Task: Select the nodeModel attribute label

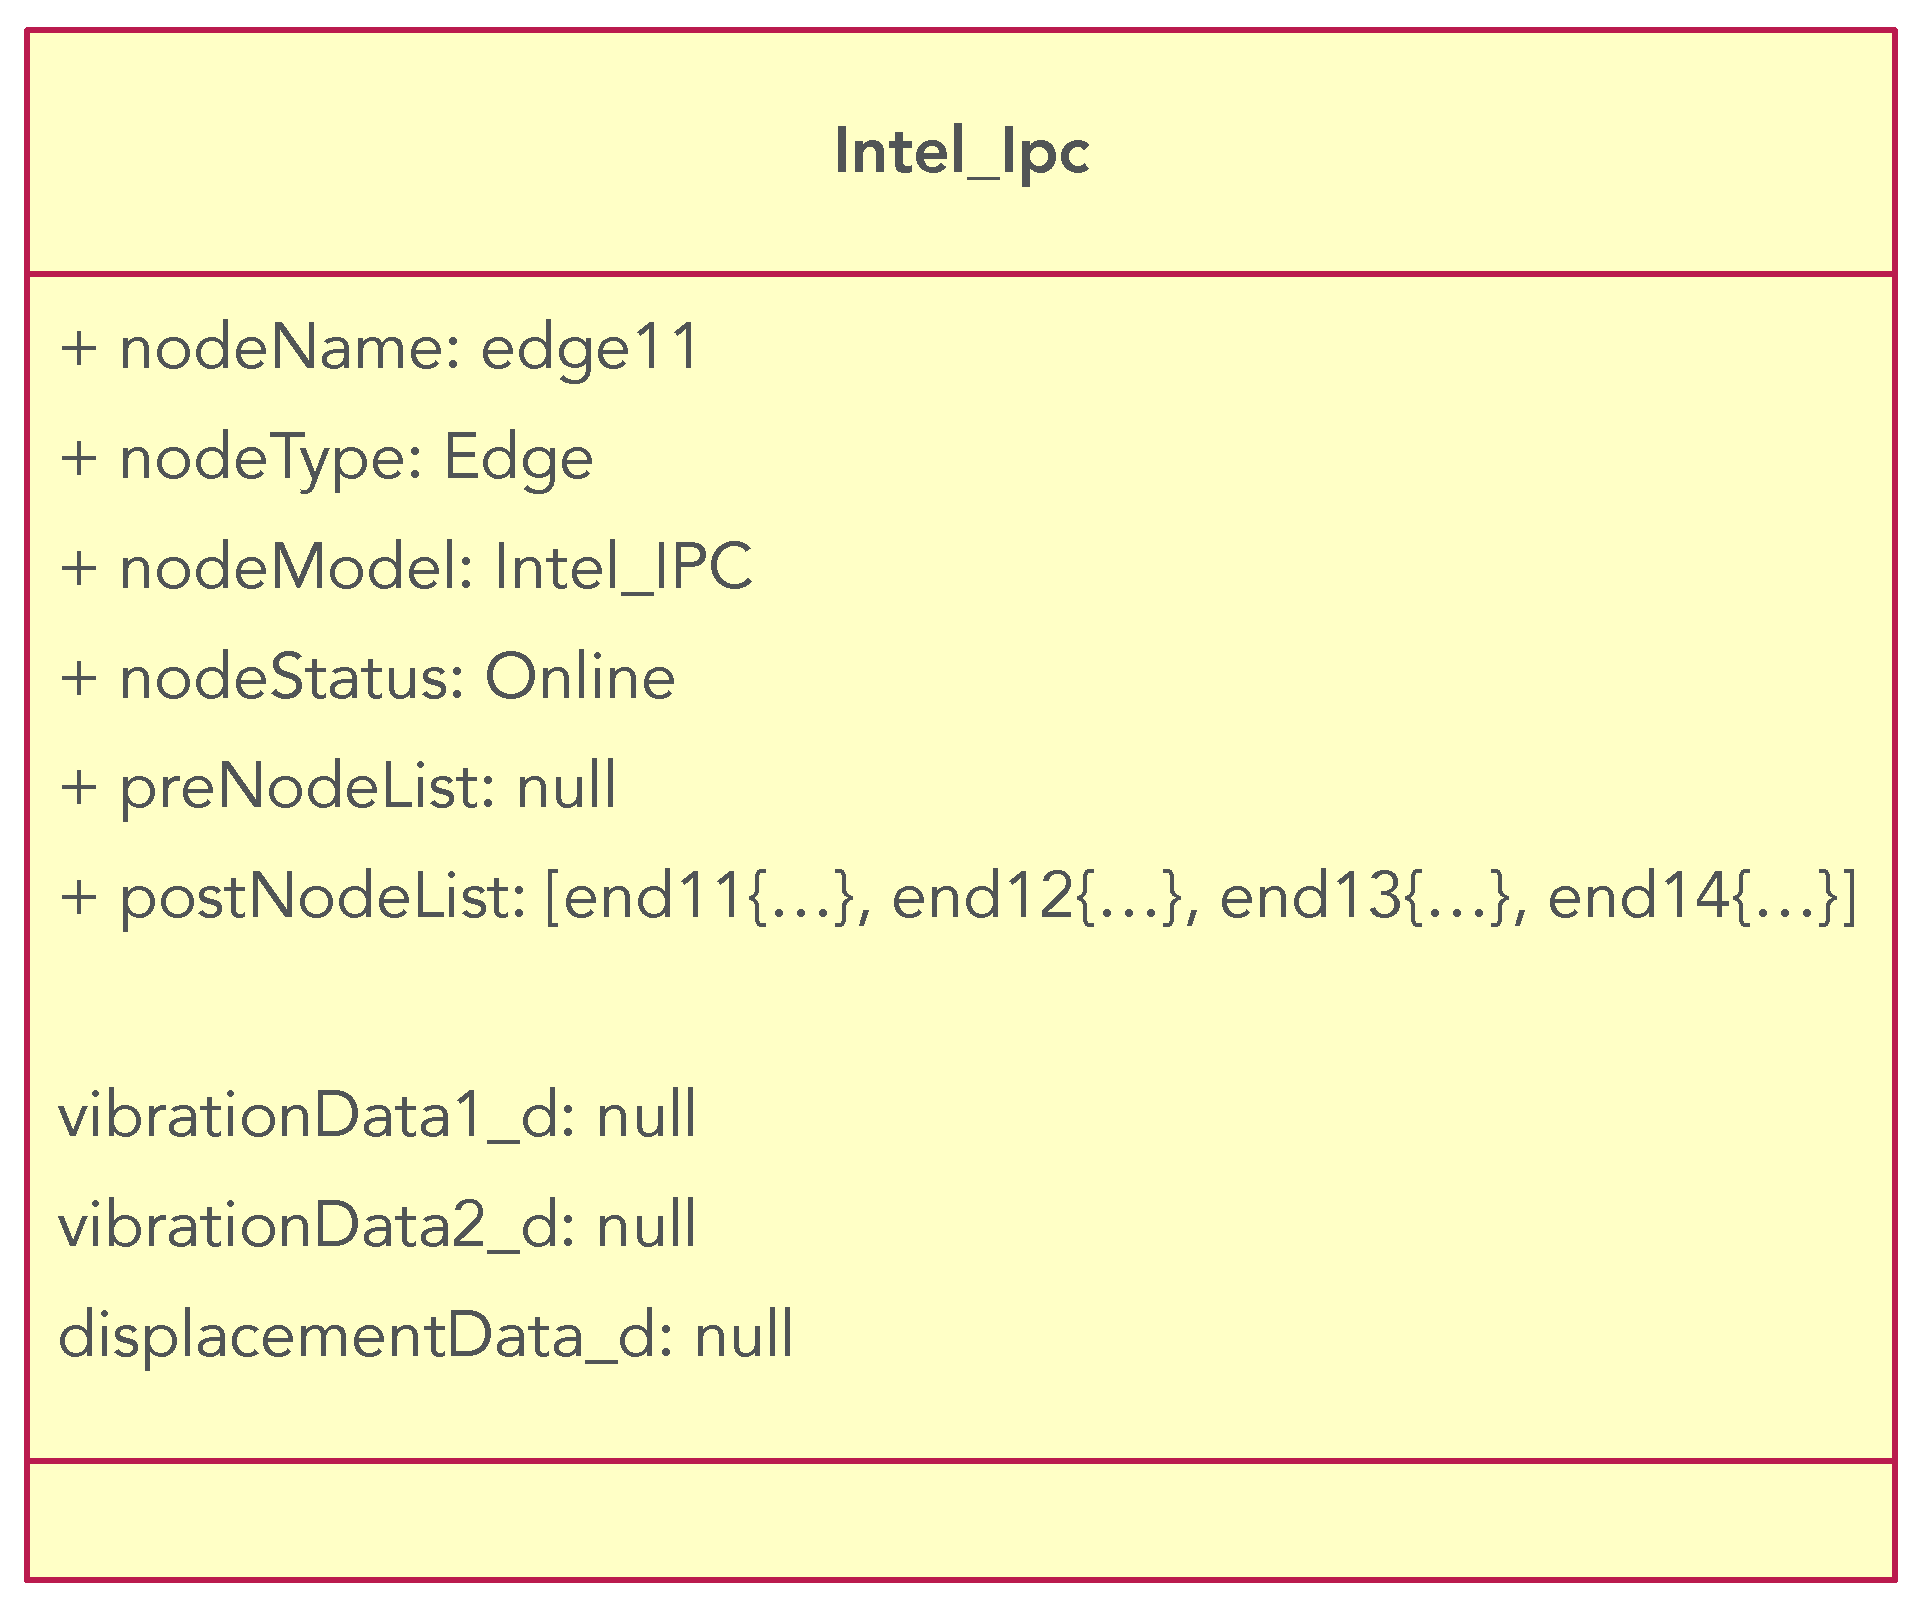Action: coord(296,568)
